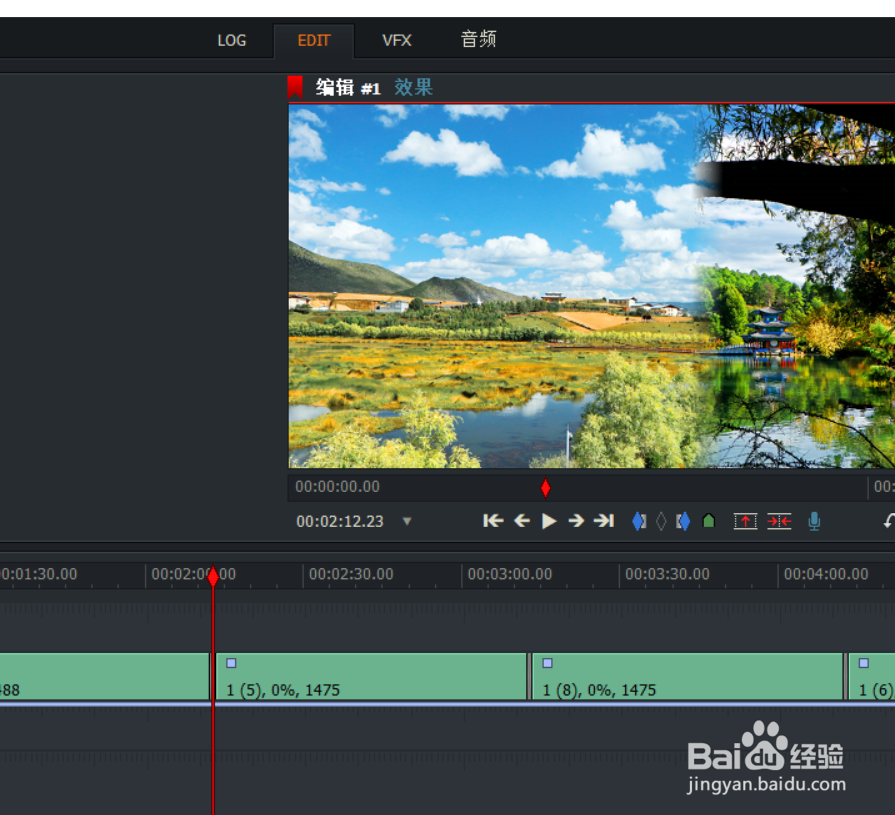Click the microphone voiceover recording icon
895x815 pixels.
click(814, 520)
